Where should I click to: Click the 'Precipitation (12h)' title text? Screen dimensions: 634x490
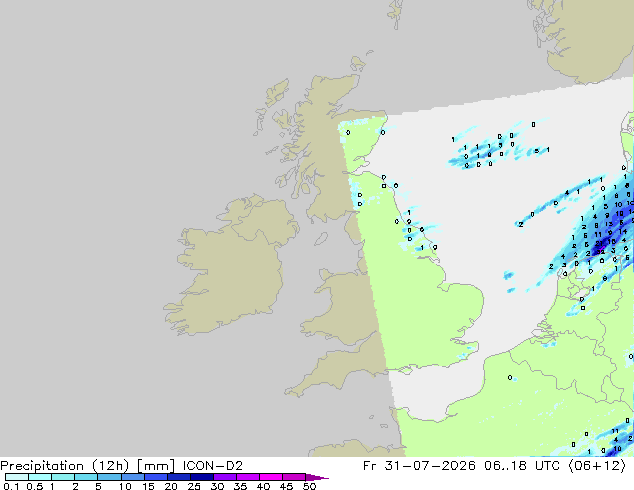[x=65, y=466]
